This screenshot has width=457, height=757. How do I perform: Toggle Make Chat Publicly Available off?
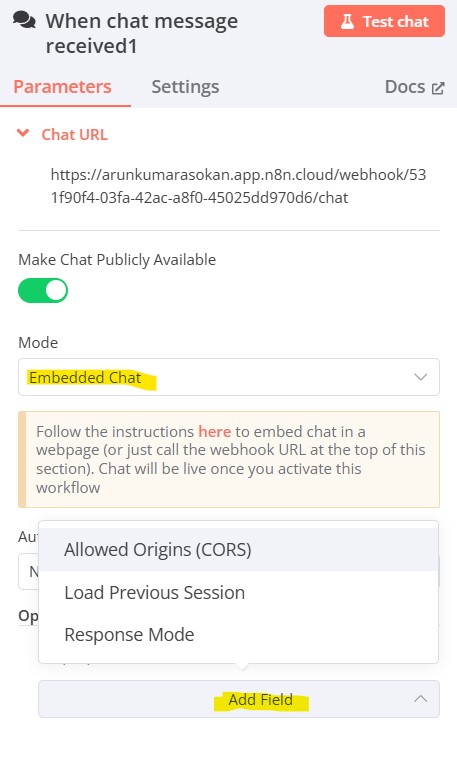pyautogui.click(x=43, y=290)
